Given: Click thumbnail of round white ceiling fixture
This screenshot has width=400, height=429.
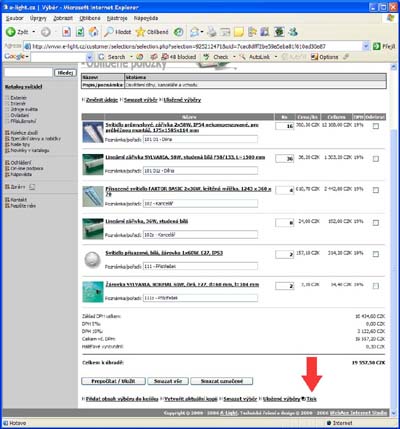Looking at the screenshot, I should click(x=92, y=260).
